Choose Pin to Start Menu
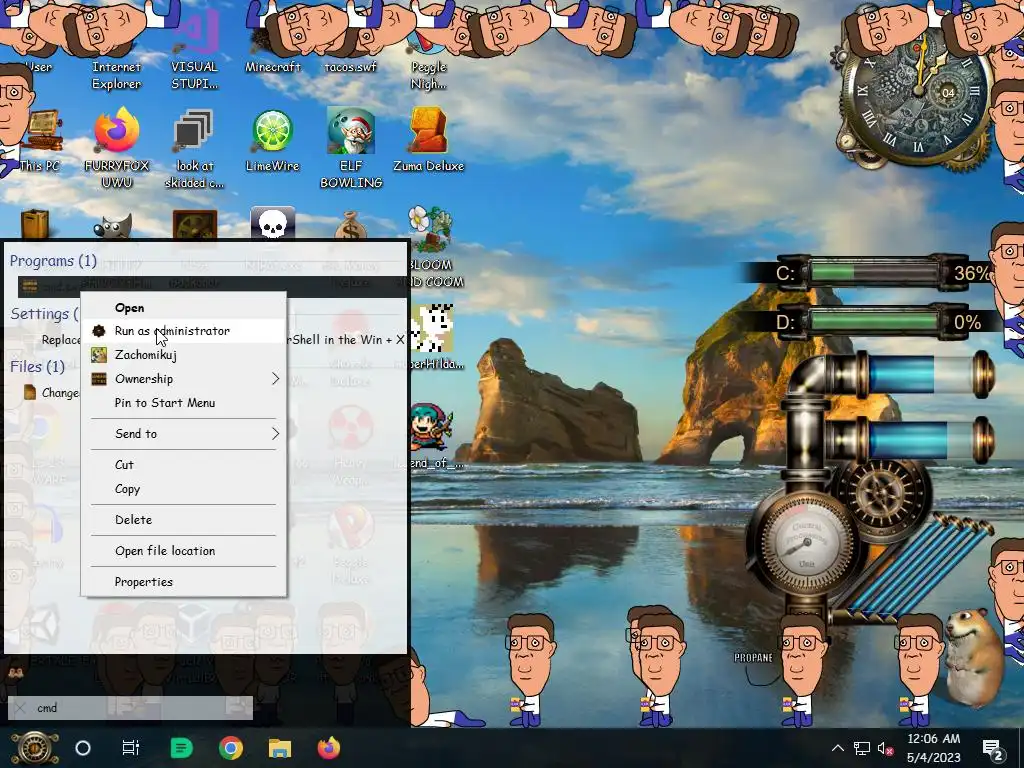The width and height of the screenshot is (1024, 768). [184, 403]
